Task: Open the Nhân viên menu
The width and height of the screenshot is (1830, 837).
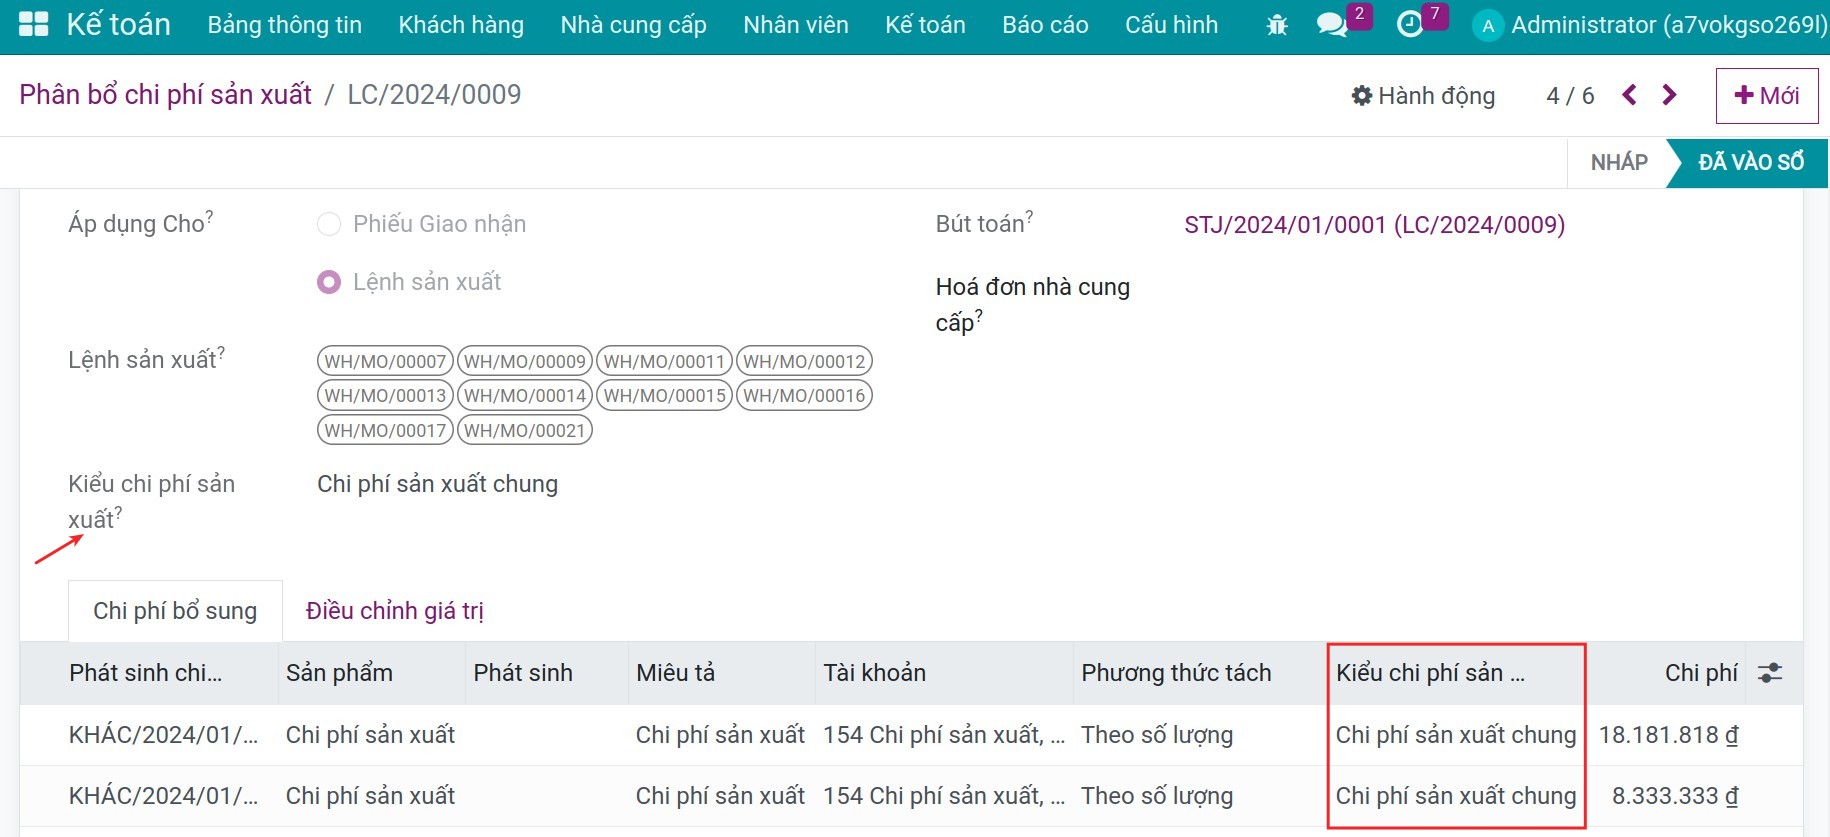Action: point(796,25)
